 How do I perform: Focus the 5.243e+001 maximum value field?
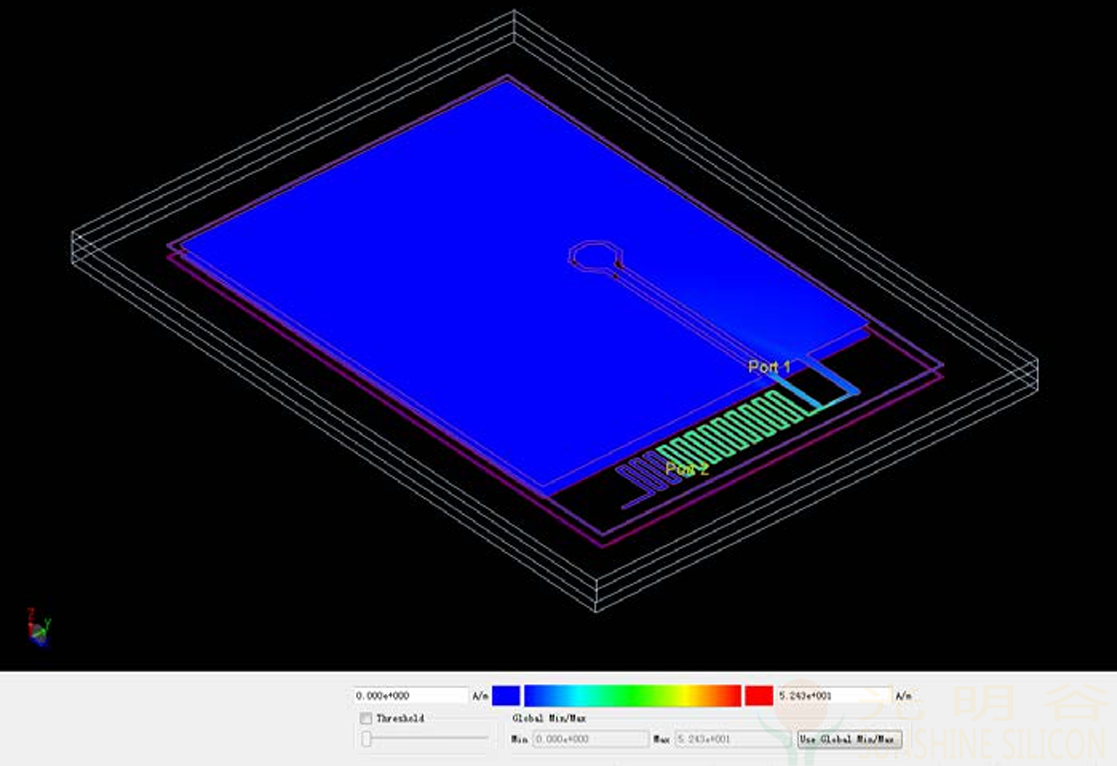click(833, 695)
